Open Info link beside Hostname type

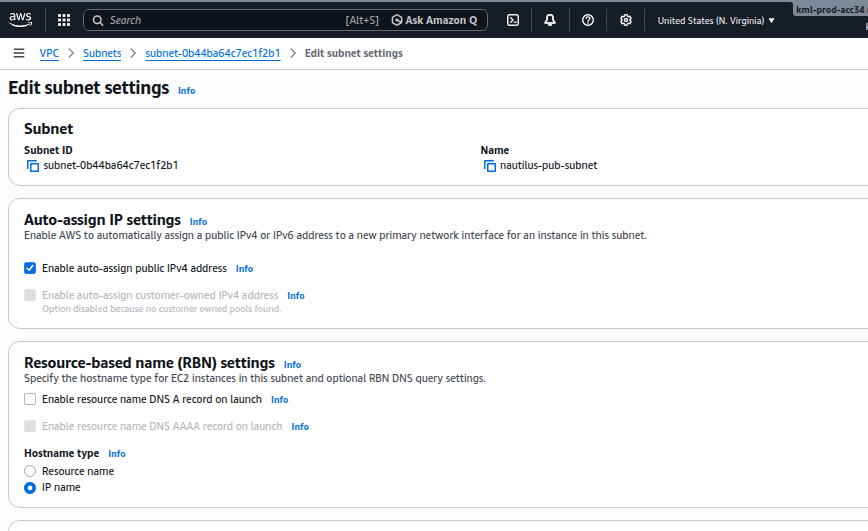coord(117,454)
